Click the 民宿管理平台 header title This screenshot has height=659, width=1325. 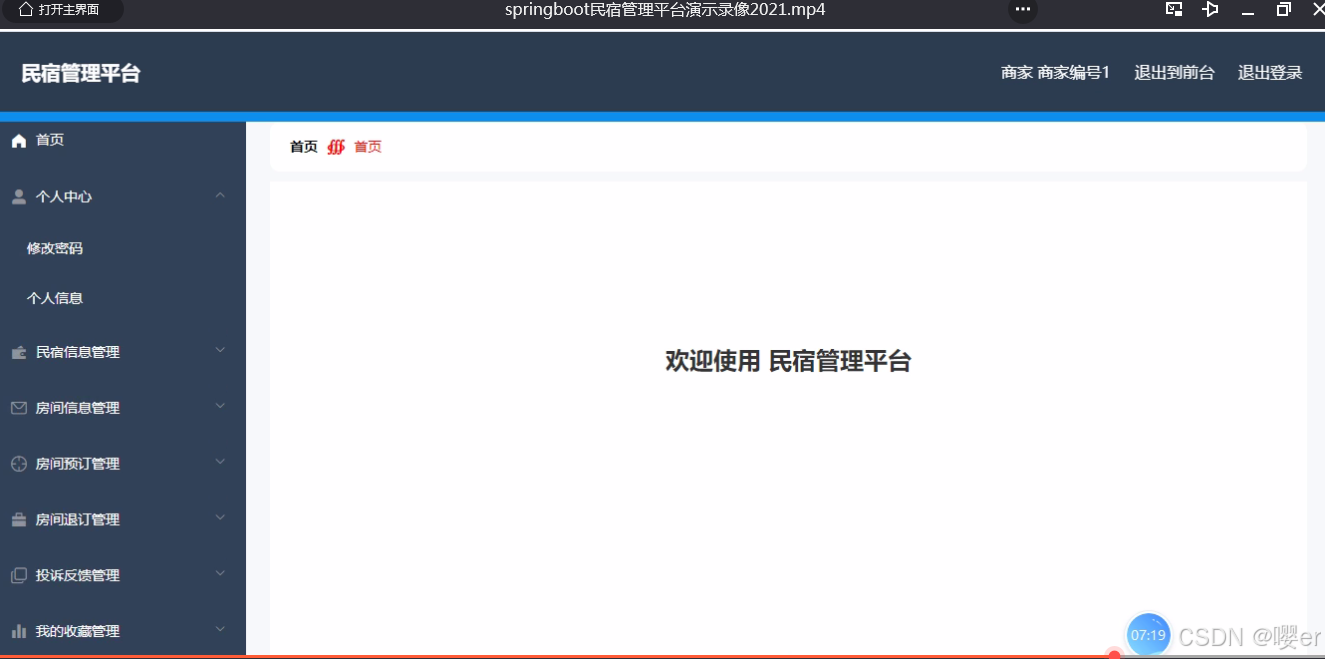pos(81,74)
